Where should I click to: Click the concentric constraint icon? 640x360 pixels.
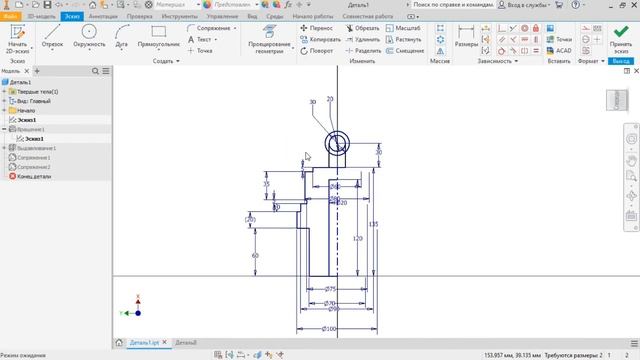(x=524, y=28)
